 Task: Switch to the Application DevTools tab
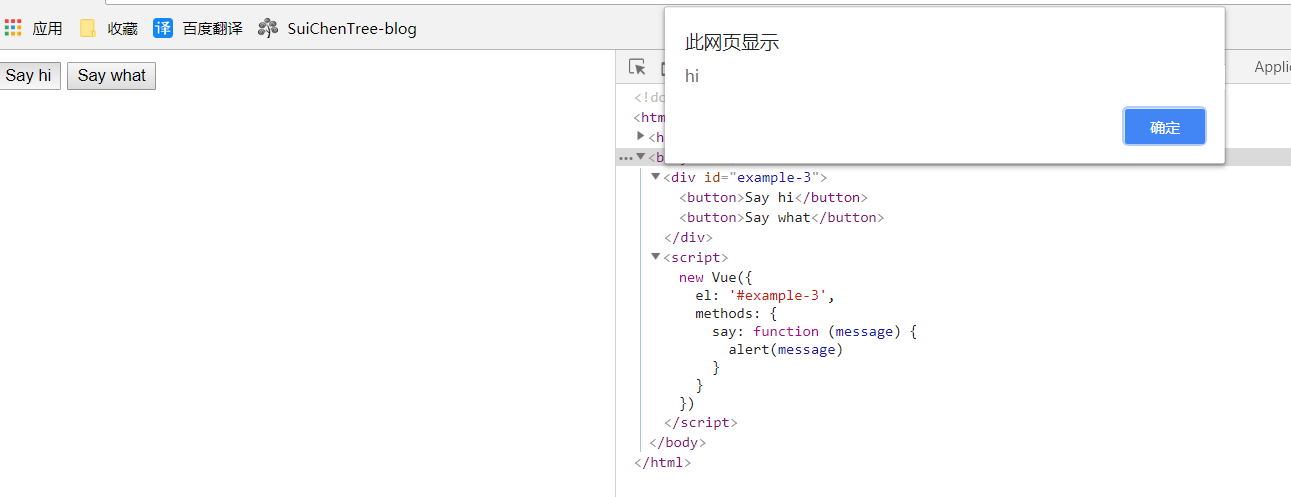[x=1271, y=67]
